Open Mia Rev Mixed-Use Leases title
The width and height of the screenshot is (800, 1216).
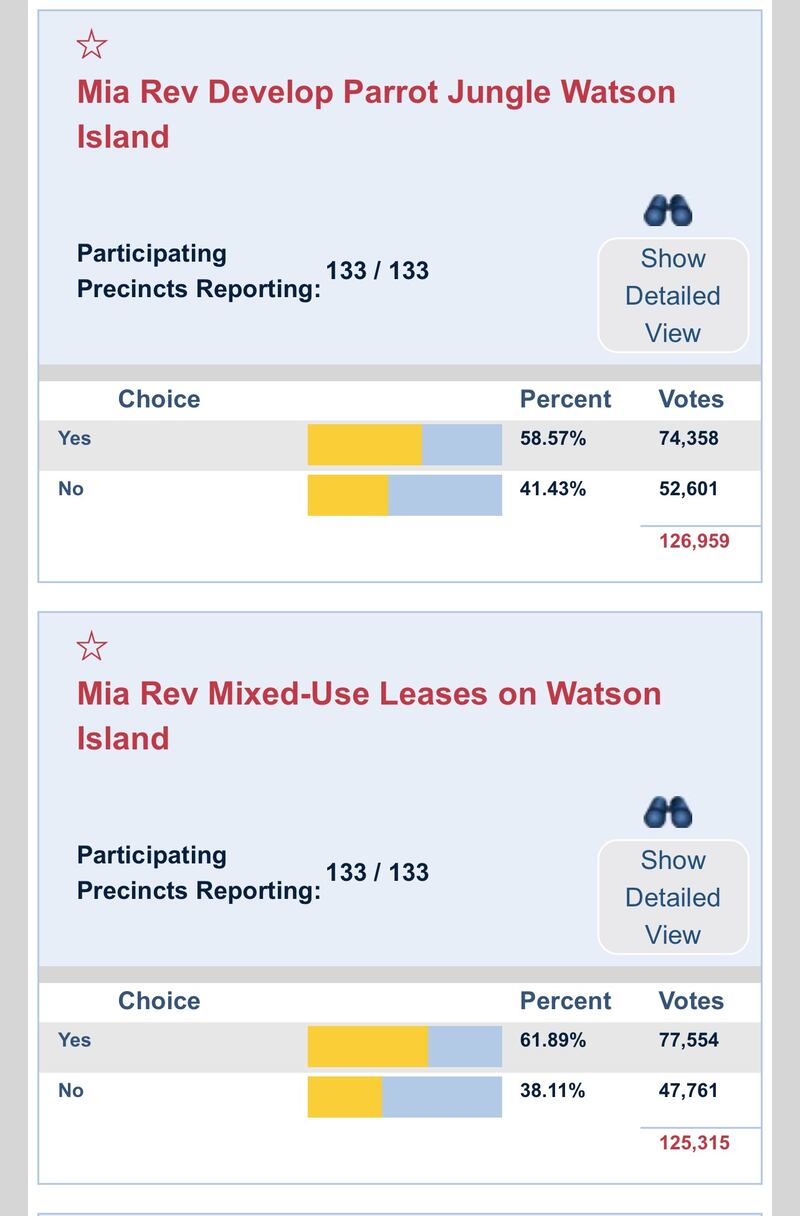[369, 716]
